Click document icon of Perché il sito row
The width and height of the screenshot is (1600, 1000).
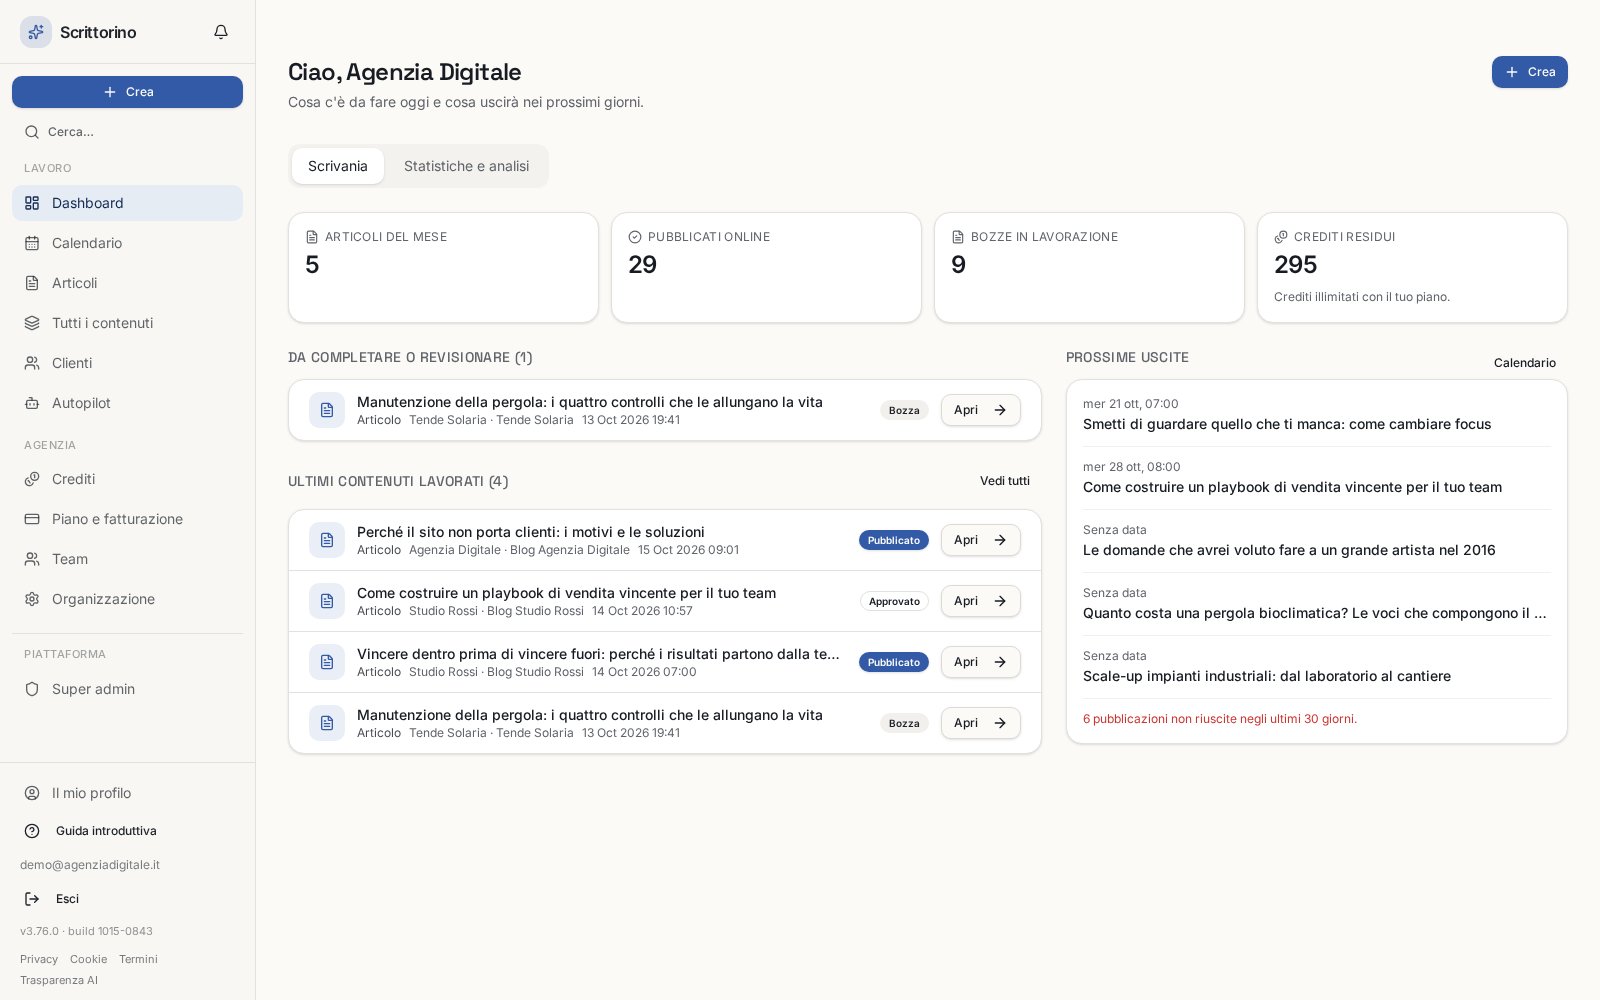(x=327, y=540)
